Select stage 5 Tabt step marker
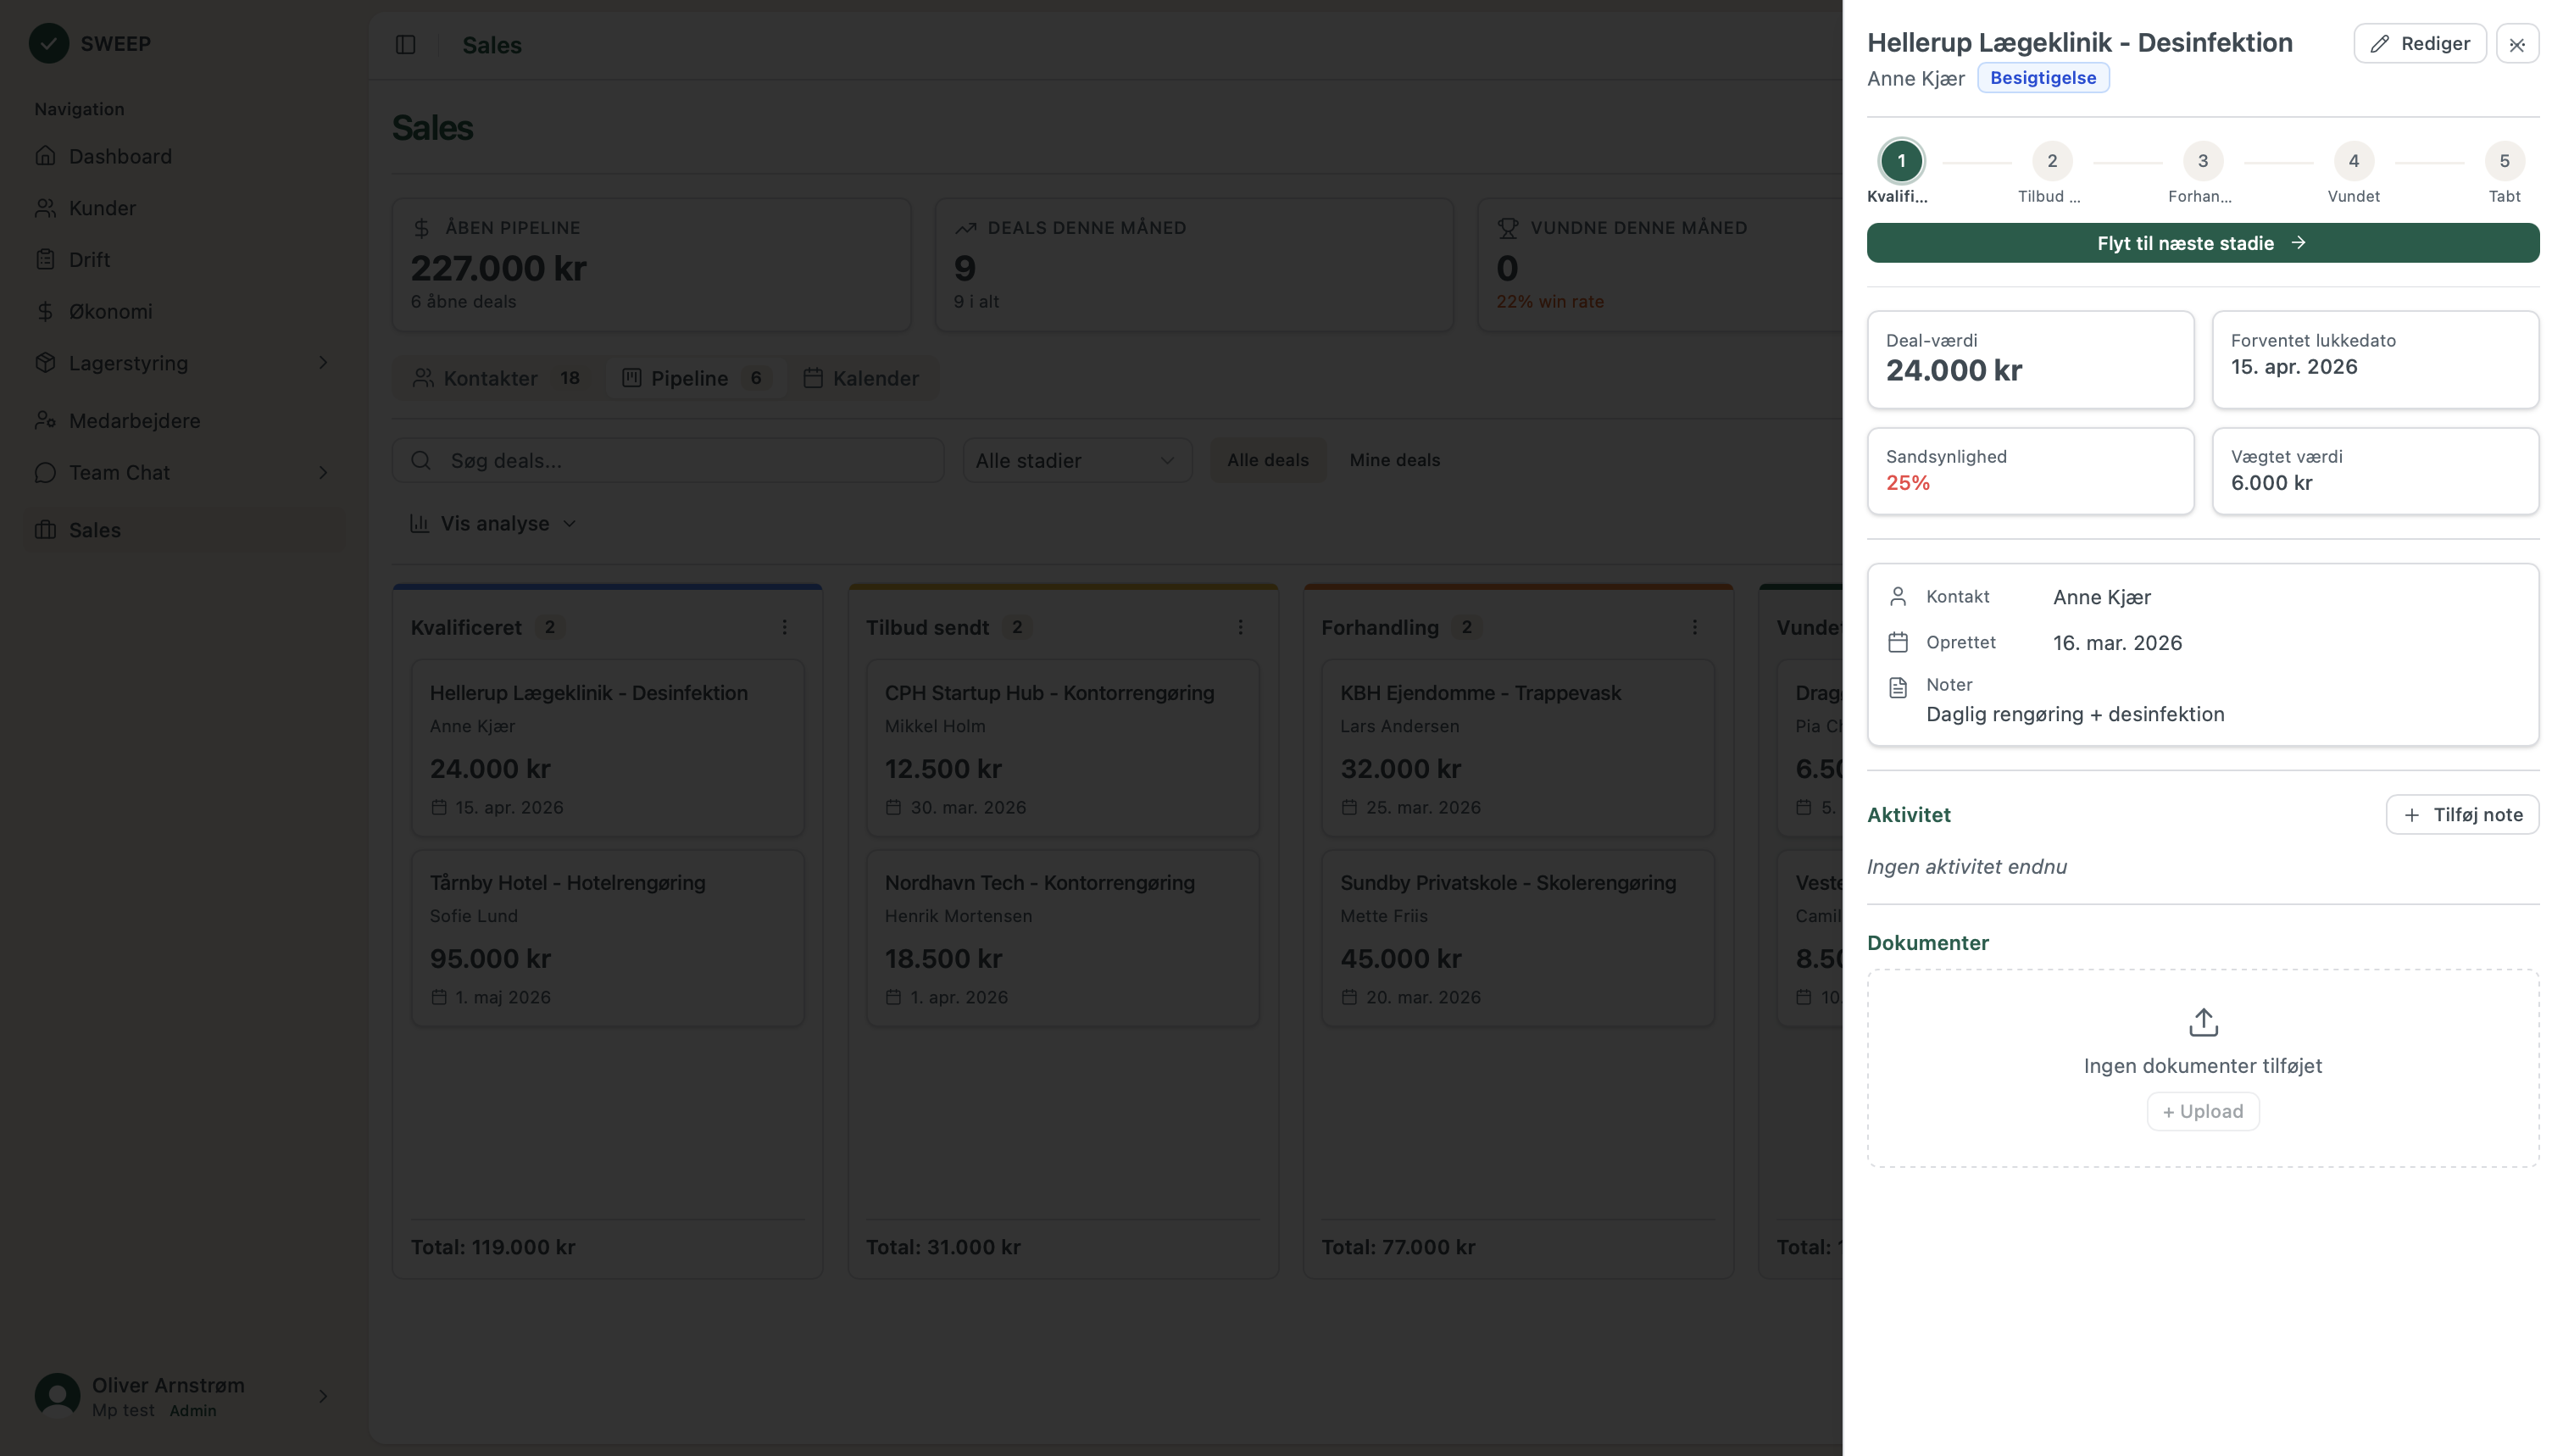Screen dimensions: 2563x1456 [2504, 161]
